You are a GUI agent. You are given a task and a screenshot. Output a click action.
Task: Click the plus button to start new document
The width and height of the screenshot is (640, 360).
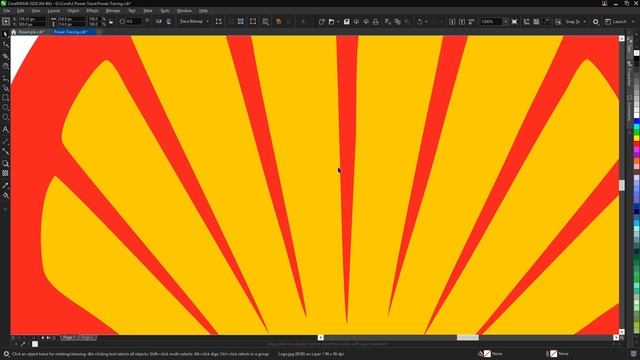click(99, 32)
